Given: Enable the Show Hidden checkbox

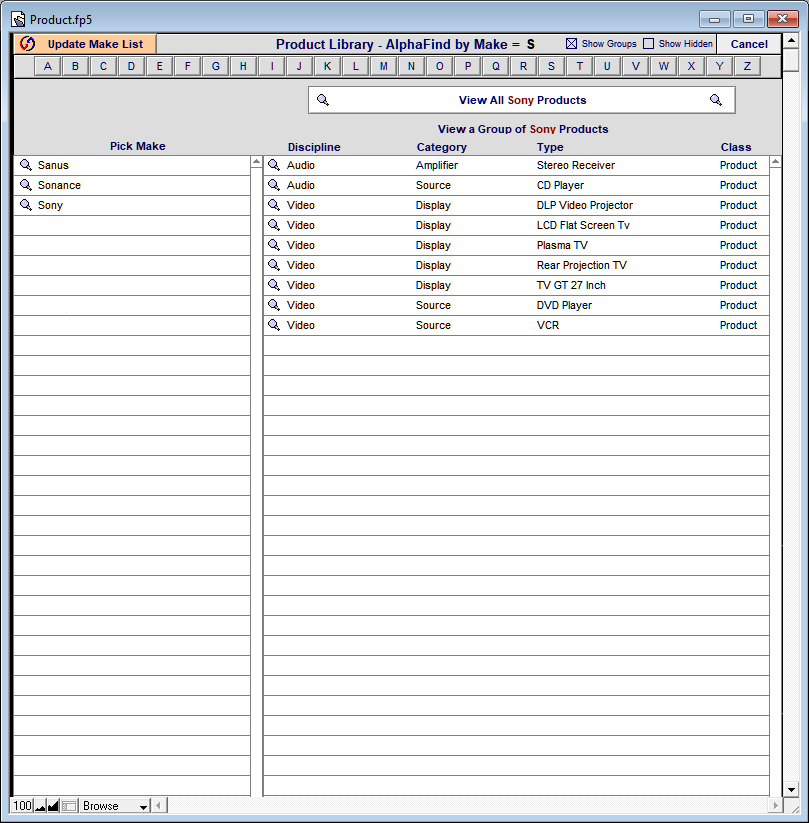Looking at the screenshot, I should click(x=649, y=44).
